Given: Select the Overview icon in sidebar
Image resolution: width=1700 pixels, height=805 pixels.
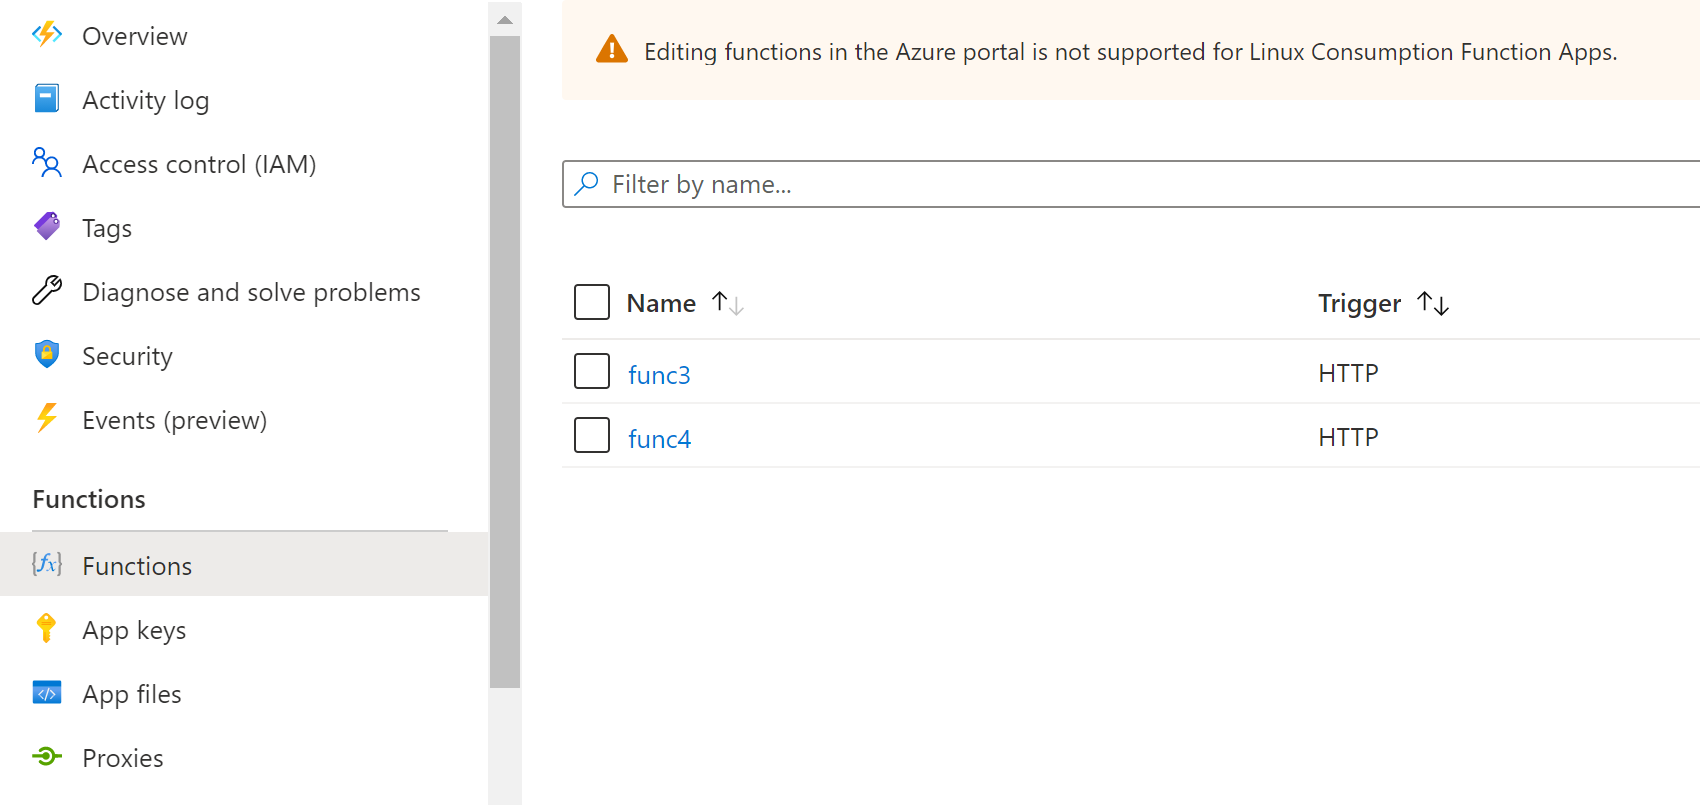Looking at the screenshot, I should [46, 35].
